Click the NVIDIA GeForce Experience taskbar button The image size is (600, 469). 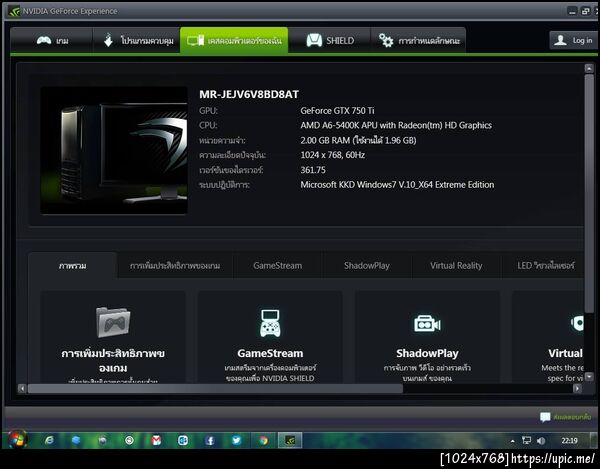(x=290, y=440)
